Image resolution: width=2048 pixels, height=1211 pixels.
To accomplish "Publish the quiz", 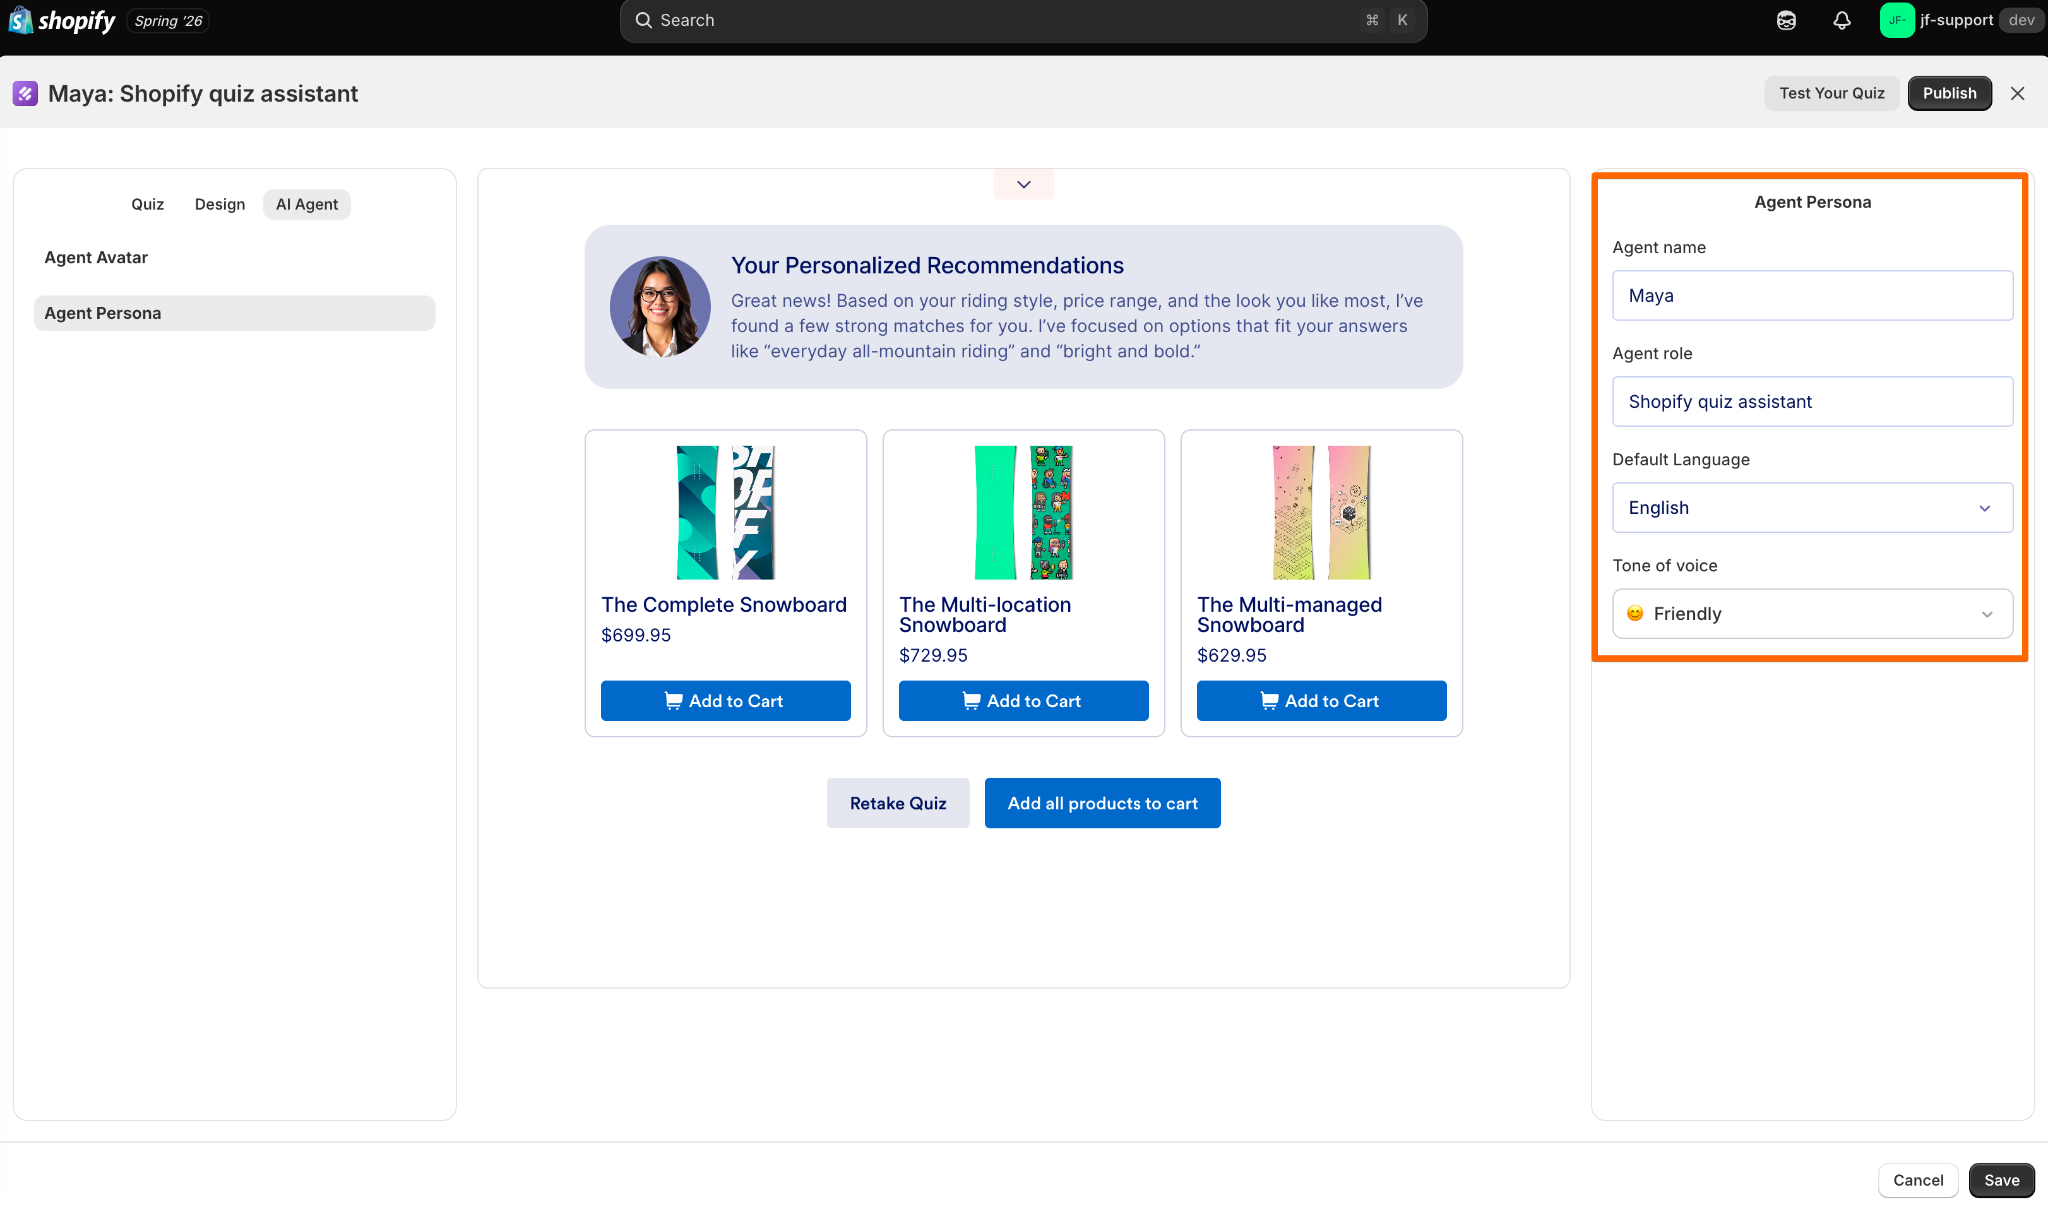I will (x=1949, y=93).
